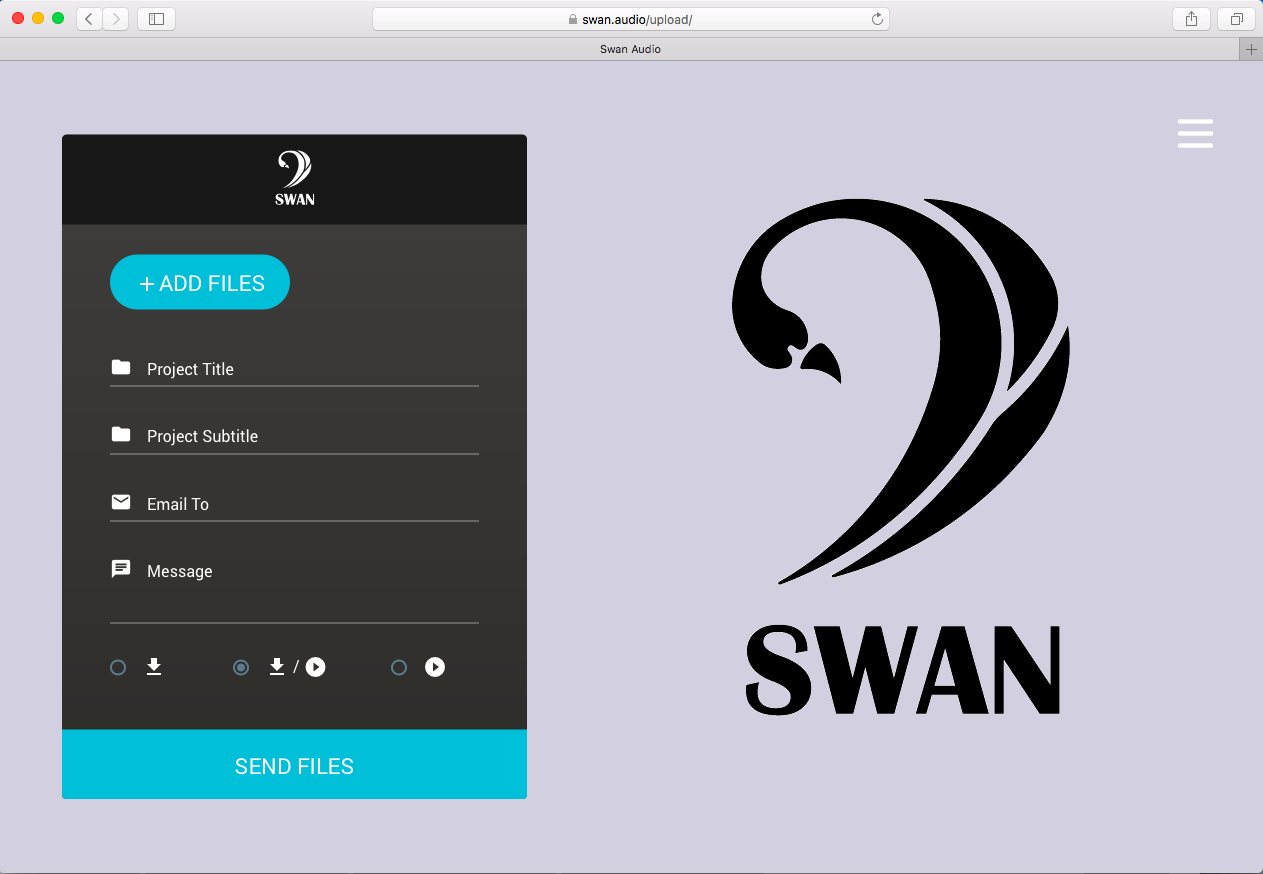Select the download-and-stream delivery radio button
Image resolution: width=1263 pixels, height=874 pixels.
click(240, 667)
